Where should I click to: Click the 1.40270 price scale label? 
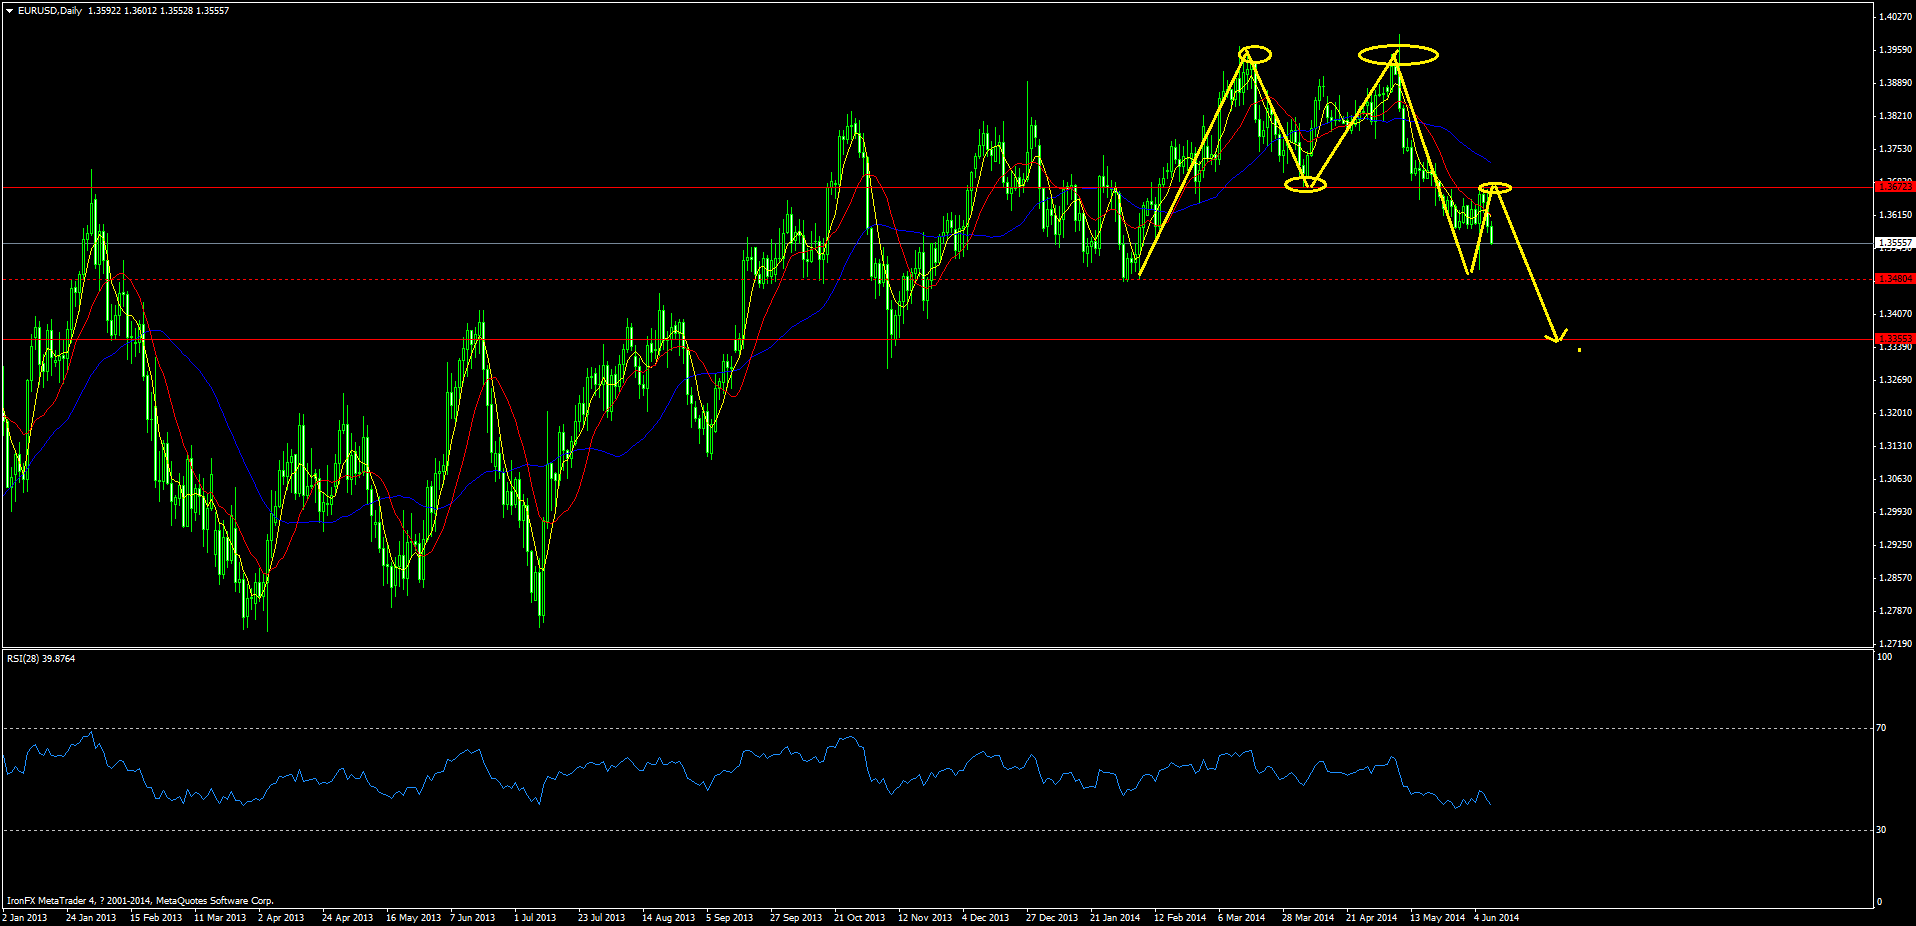click(1895, 17)
